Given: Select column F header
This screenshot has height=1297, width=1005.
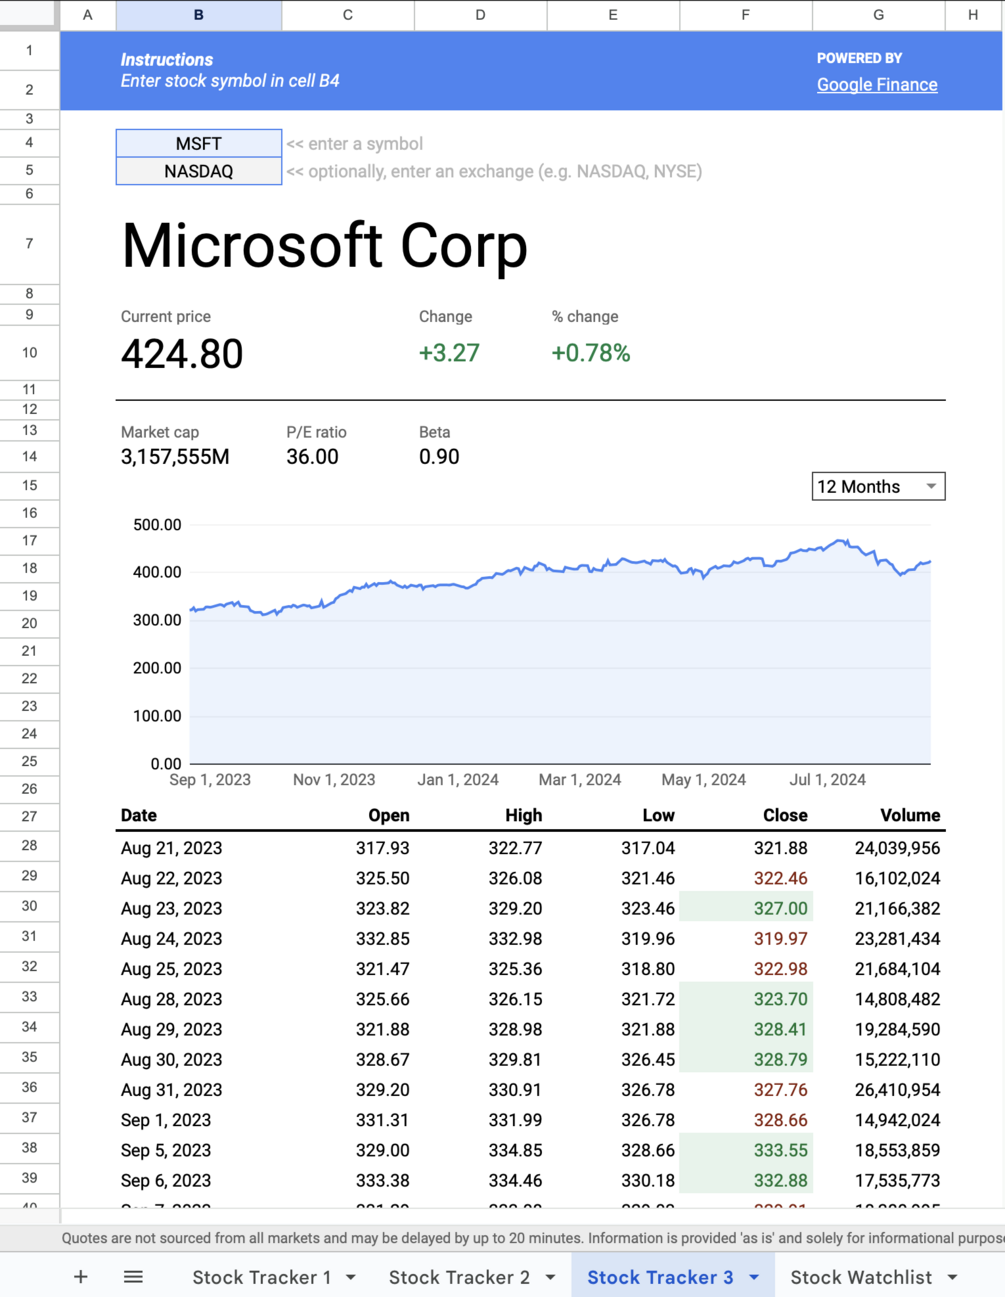Looking at the screenshot, I should coord(745,15).
